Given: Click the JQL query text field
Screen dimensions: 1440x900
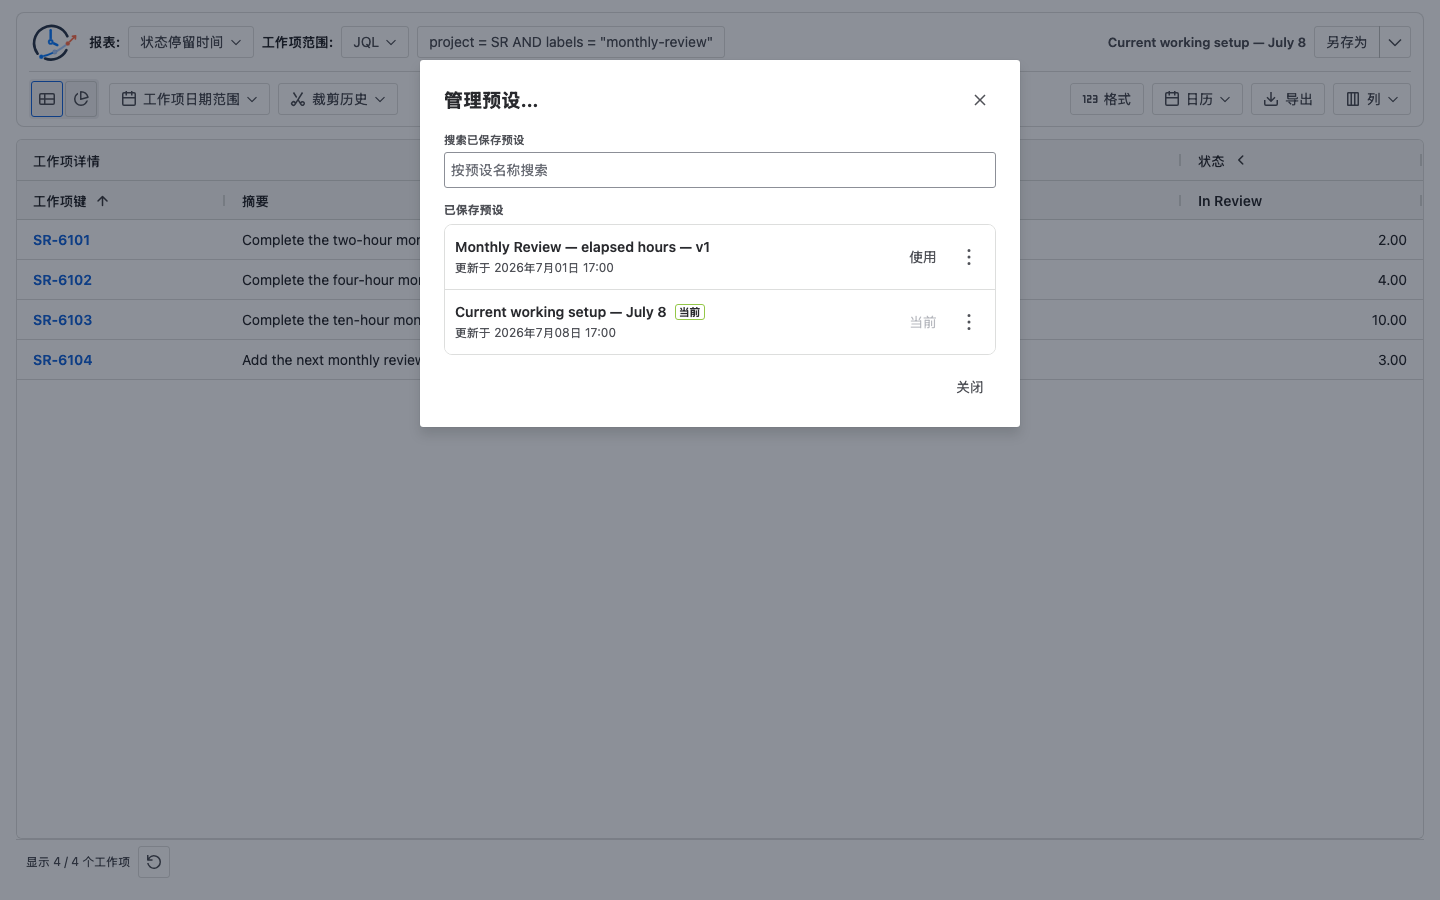Looking at the screenshot, I should 571,42.
